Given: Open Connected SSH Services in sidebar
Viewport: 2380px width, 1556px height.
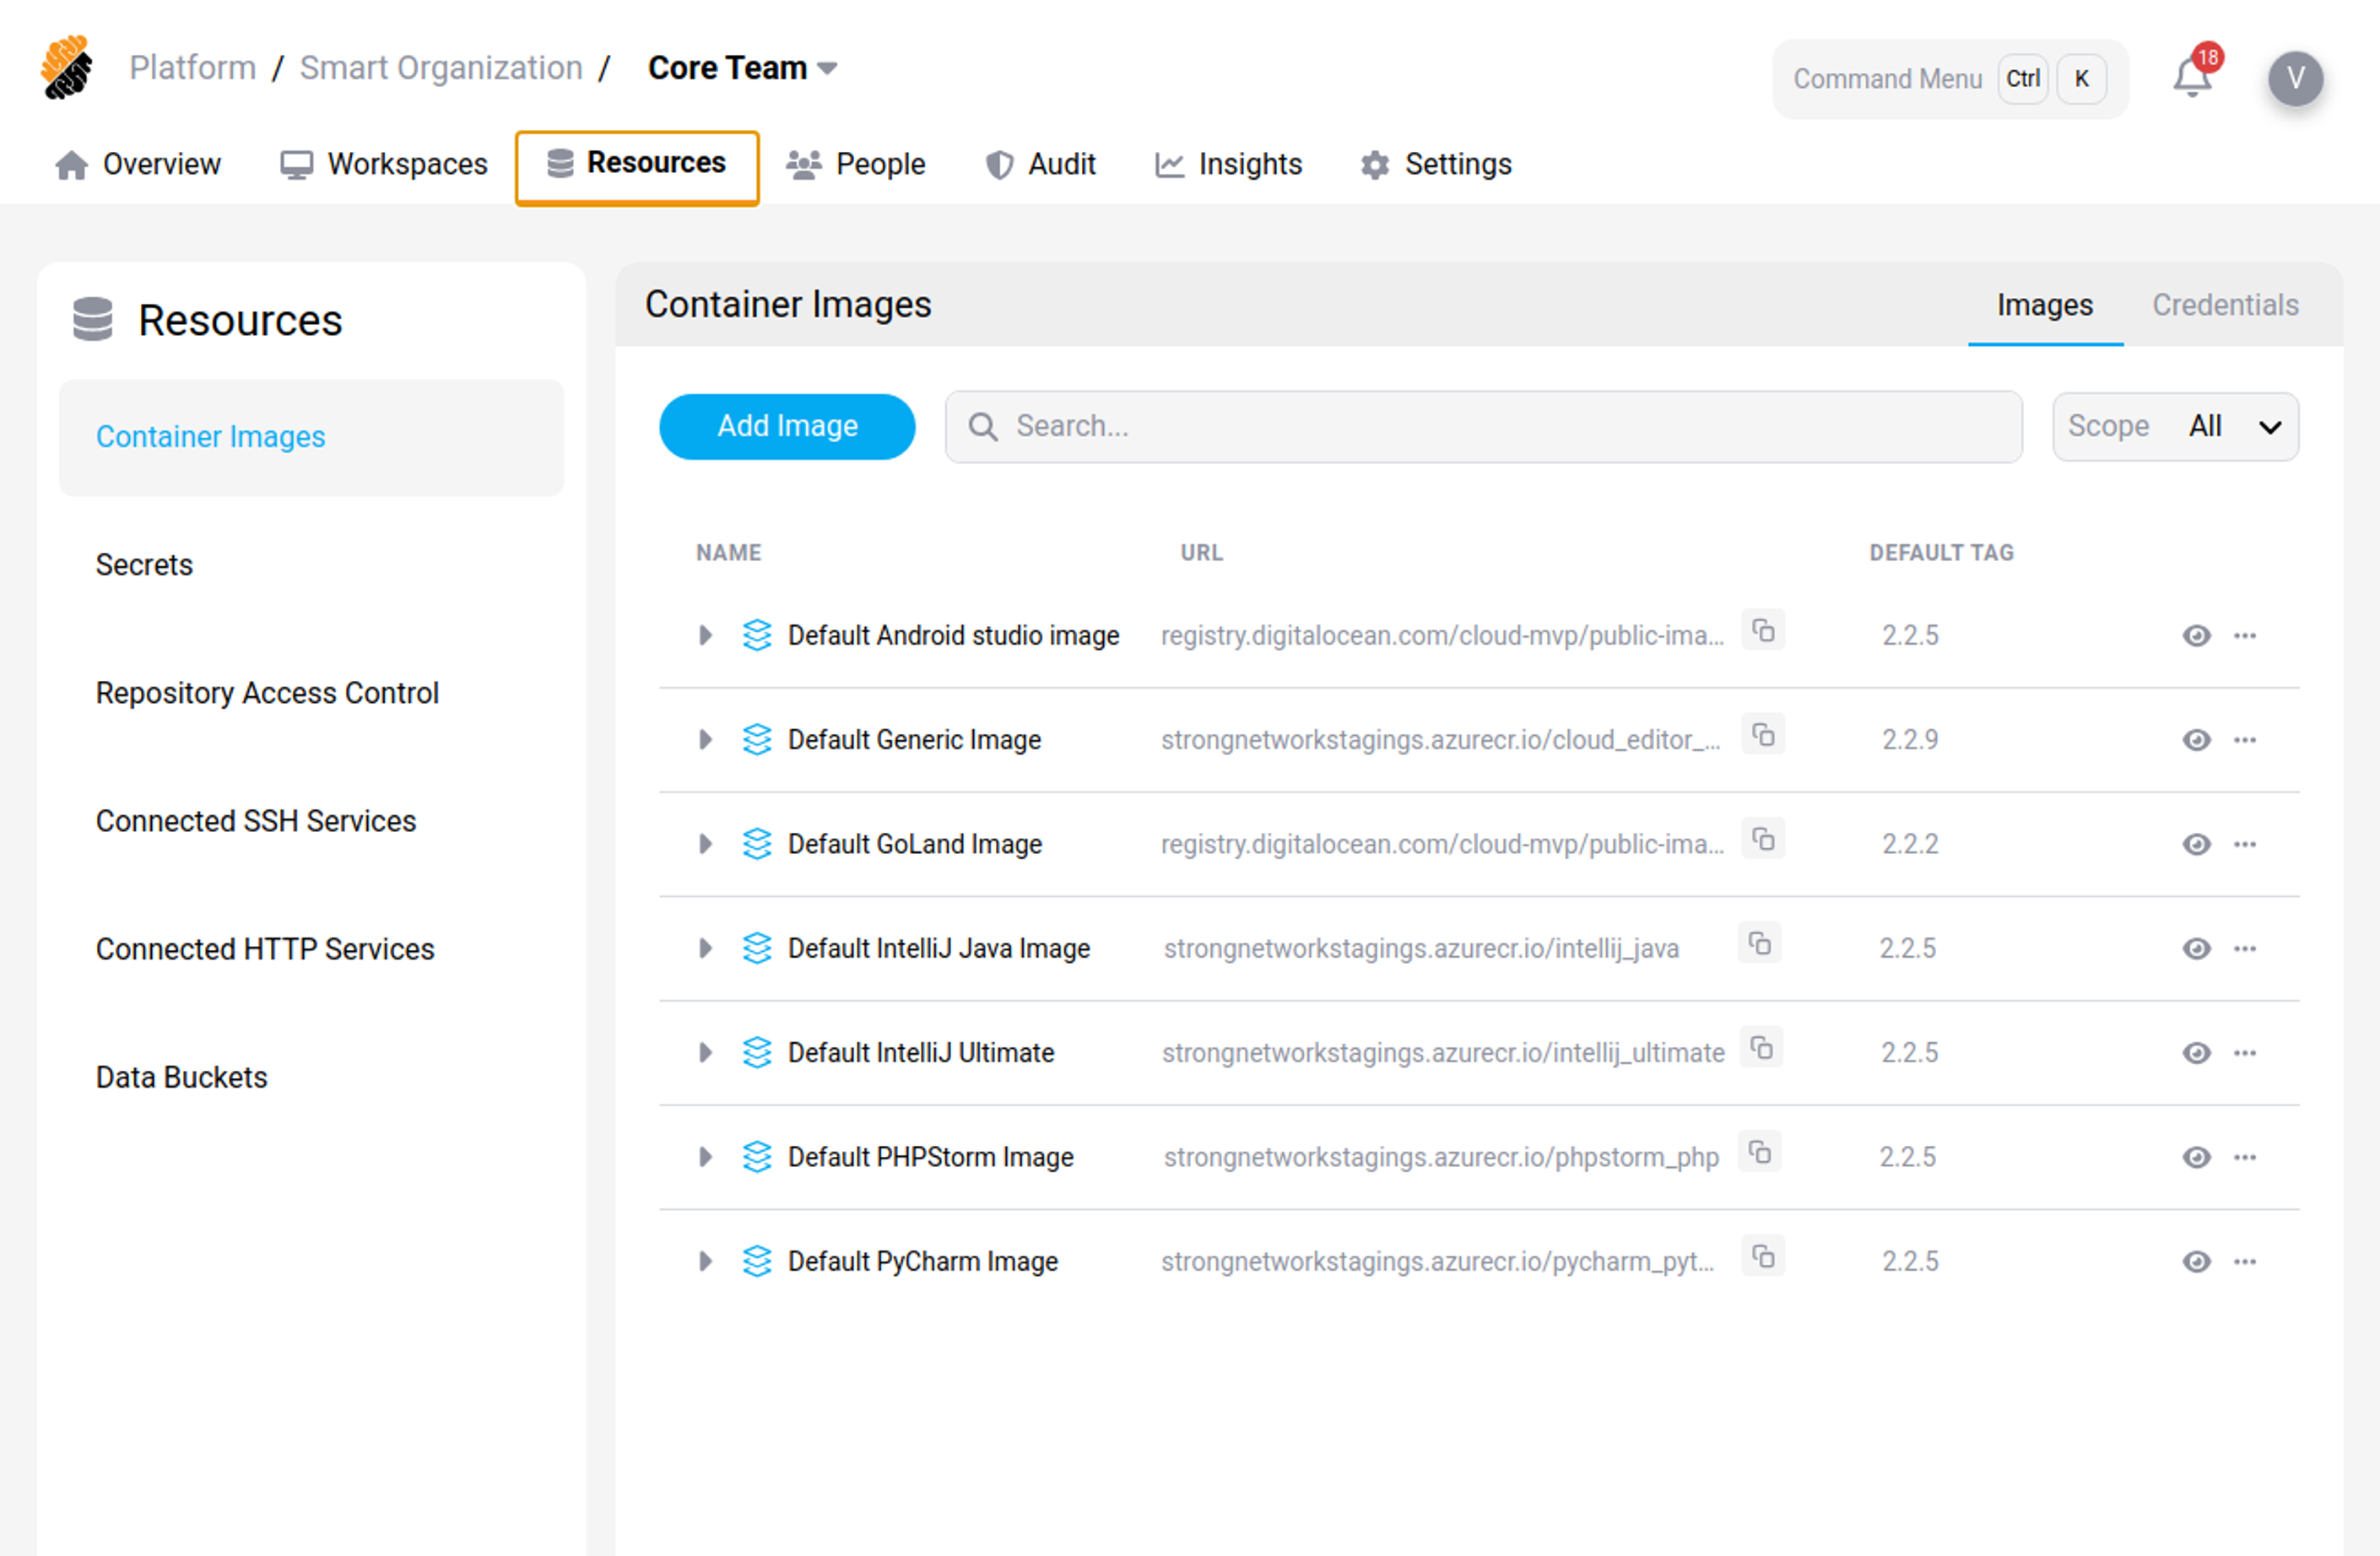Looking at the screenshot, I should 256,821.
